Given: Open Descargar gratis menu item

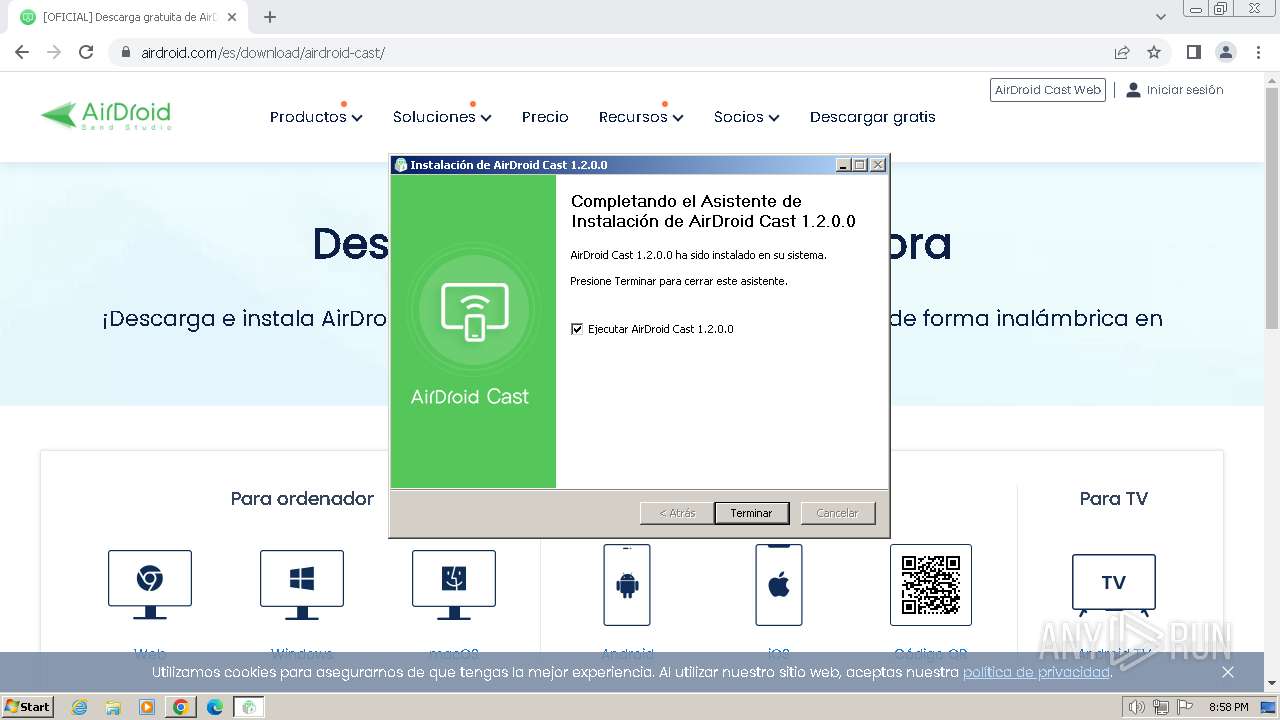Looking at the screenshot, I should pyautogui.click(x=873, y=117).
